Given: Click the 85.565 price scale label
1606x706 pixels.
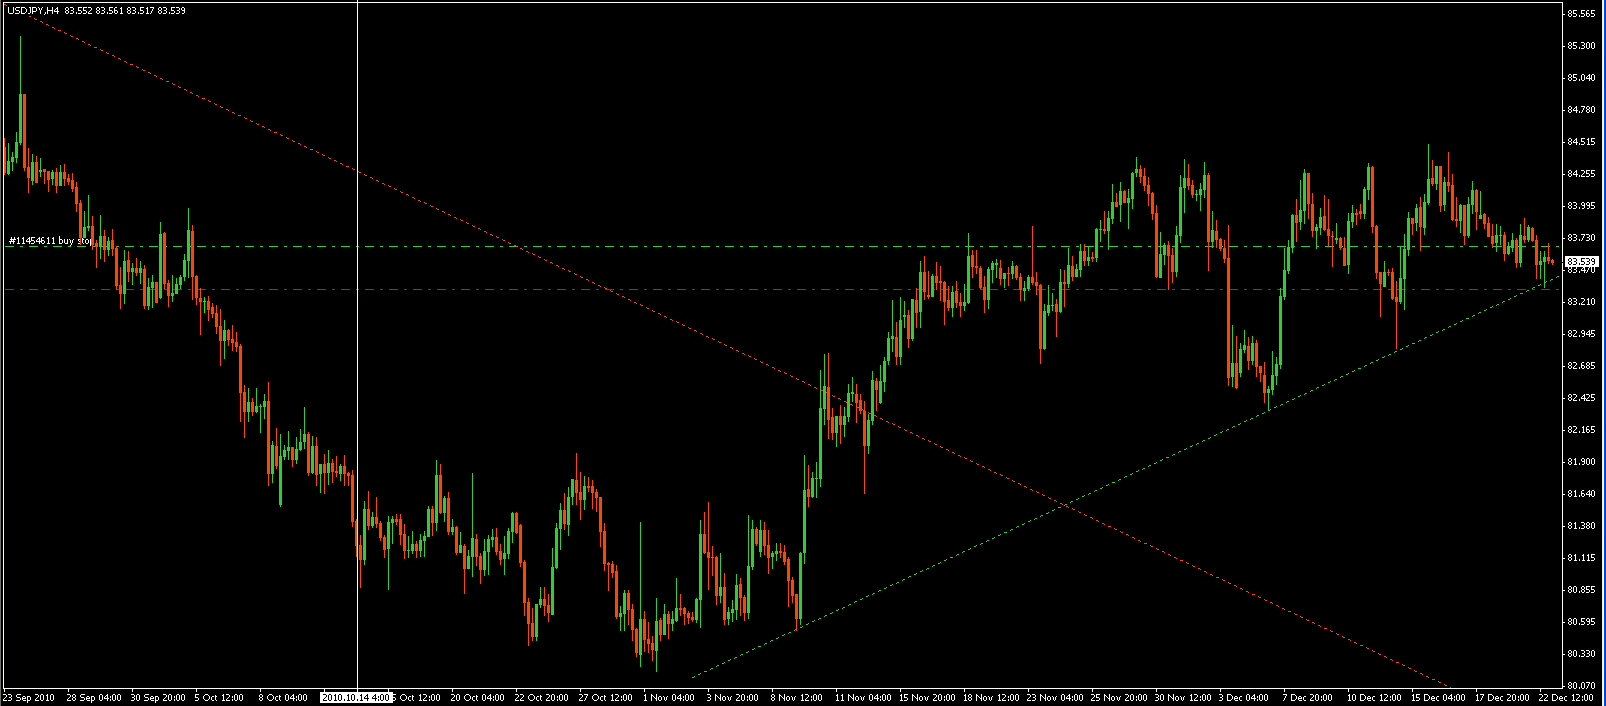Looking at the screenshot, I should pyautogui.click(x=1581, y=14).
